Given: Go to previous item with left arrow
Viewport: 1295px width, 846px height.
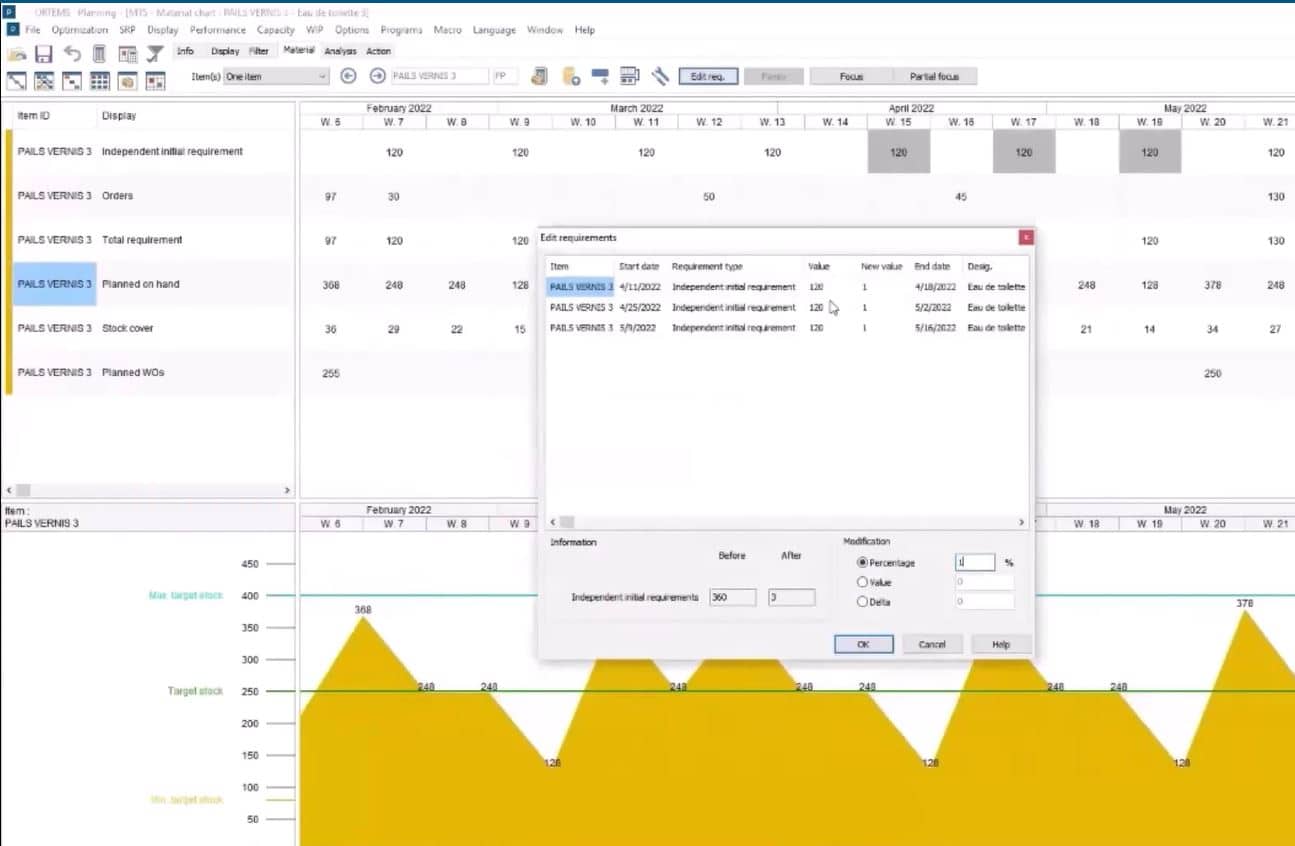Looking at the screenshot, I should tap(349, 76).
